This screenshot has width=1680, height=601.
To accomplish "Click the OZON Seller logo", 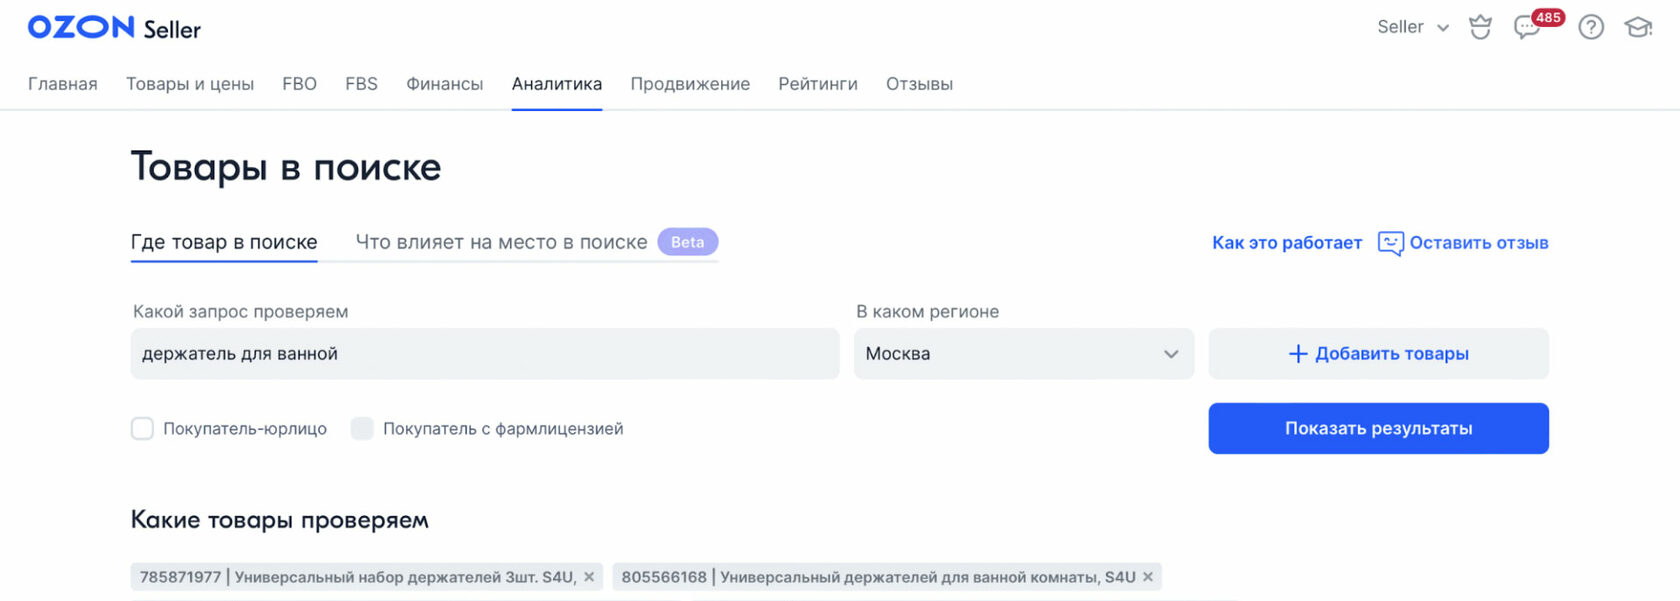I will pos(114,28).
